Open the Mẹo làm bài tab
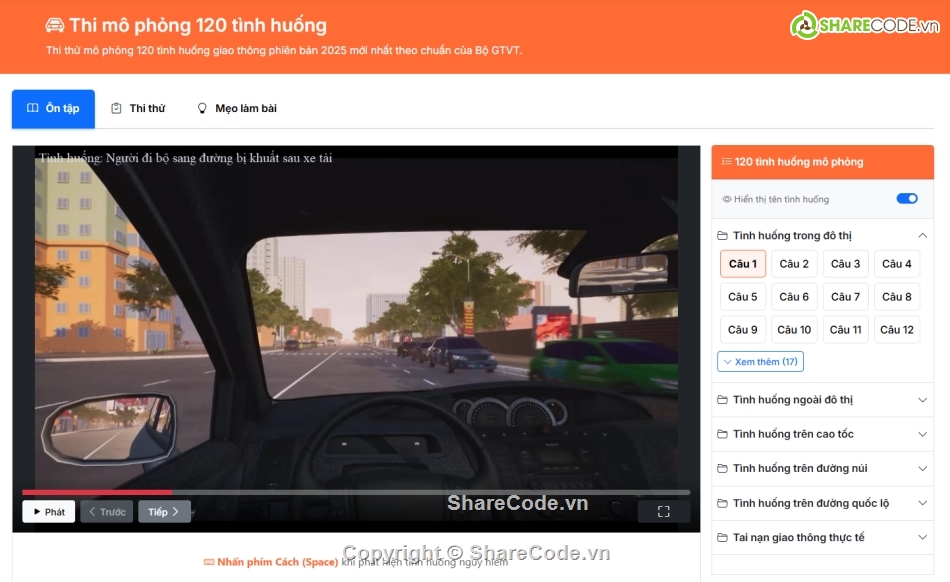The image size is (950, 582). coord(236,109)
